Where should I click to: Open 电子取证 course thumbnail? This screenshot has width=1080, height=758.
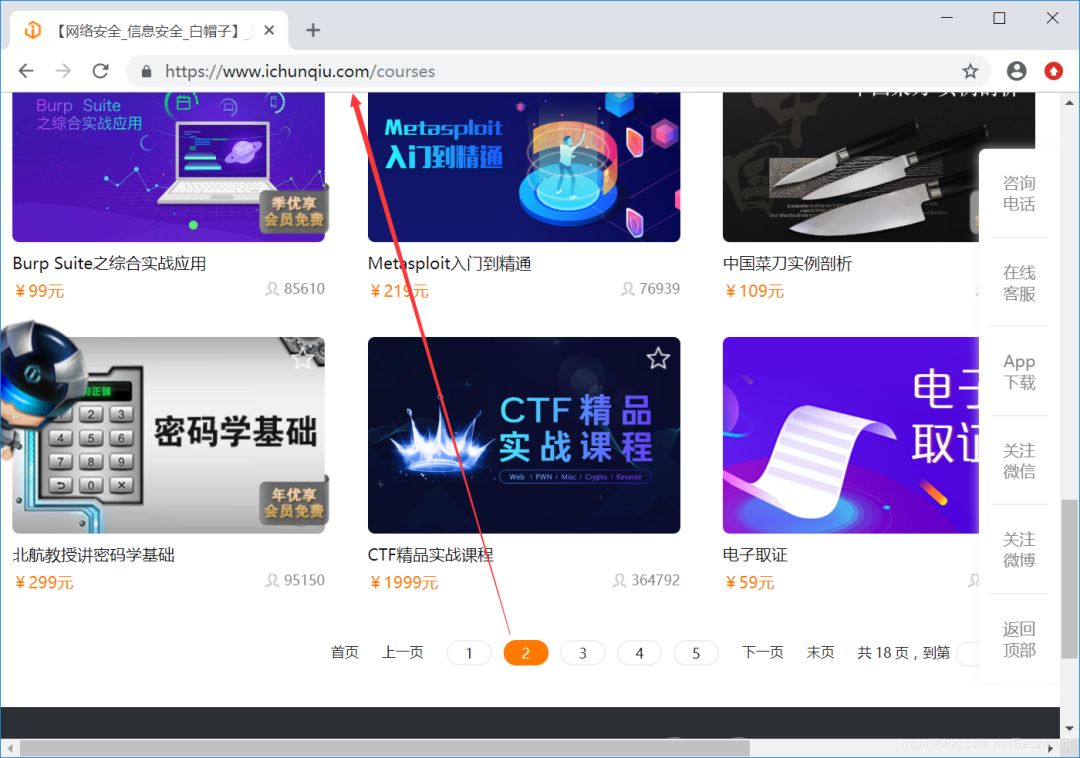[851, 435]
